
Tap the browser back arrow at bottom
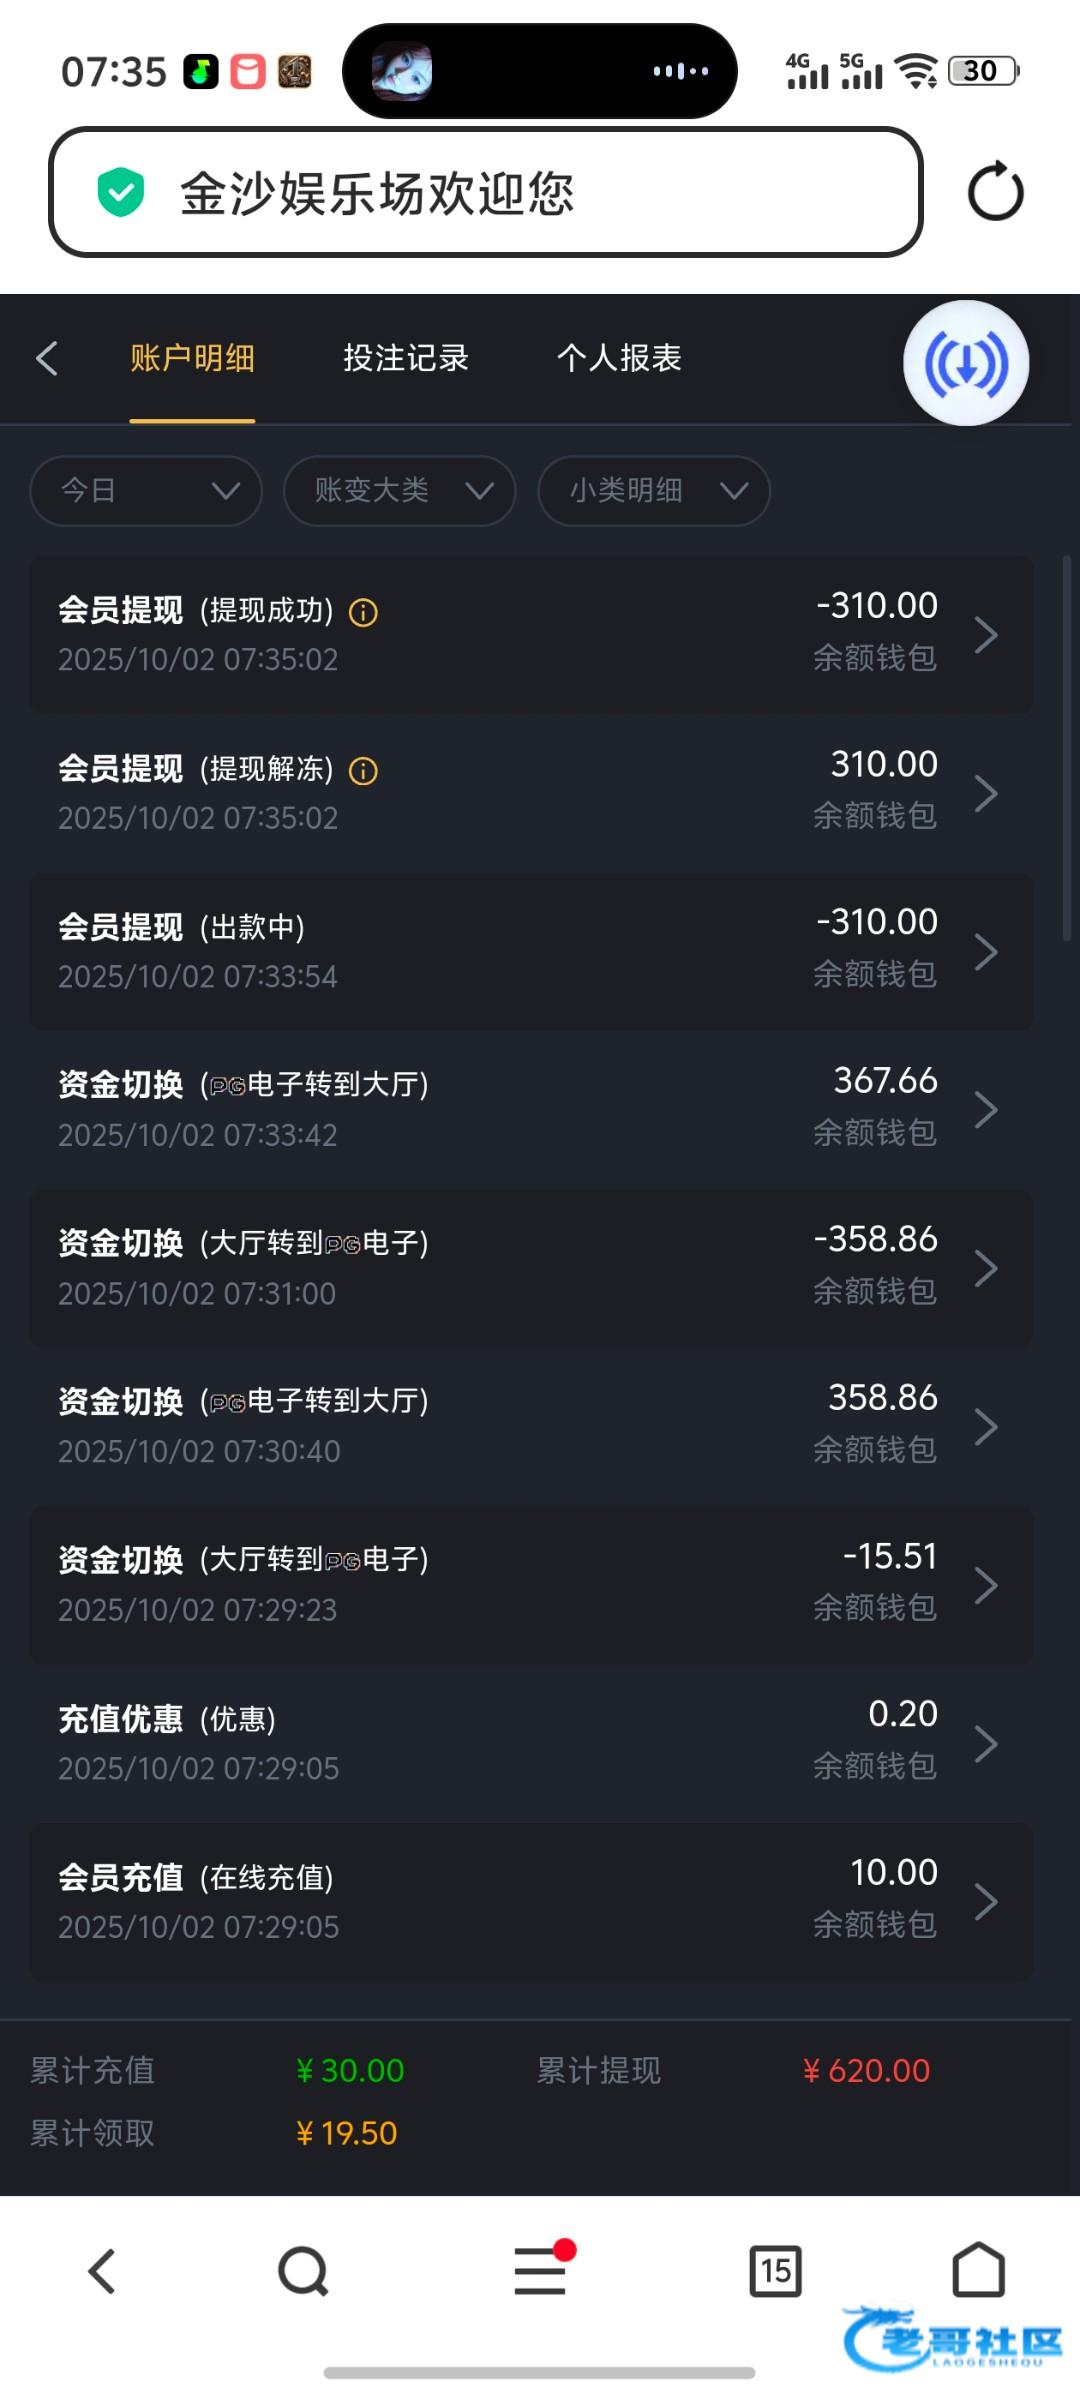tap(102, 2271)
